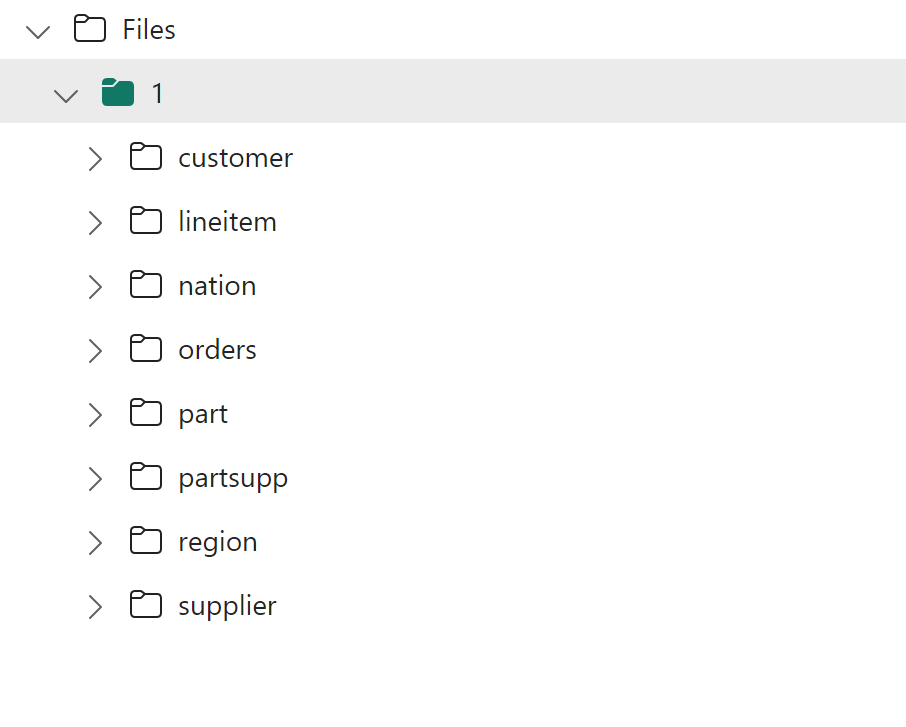Screen dimensions: 906x727
Task: Expand the nation folder chevron
Action: [95, 287]
